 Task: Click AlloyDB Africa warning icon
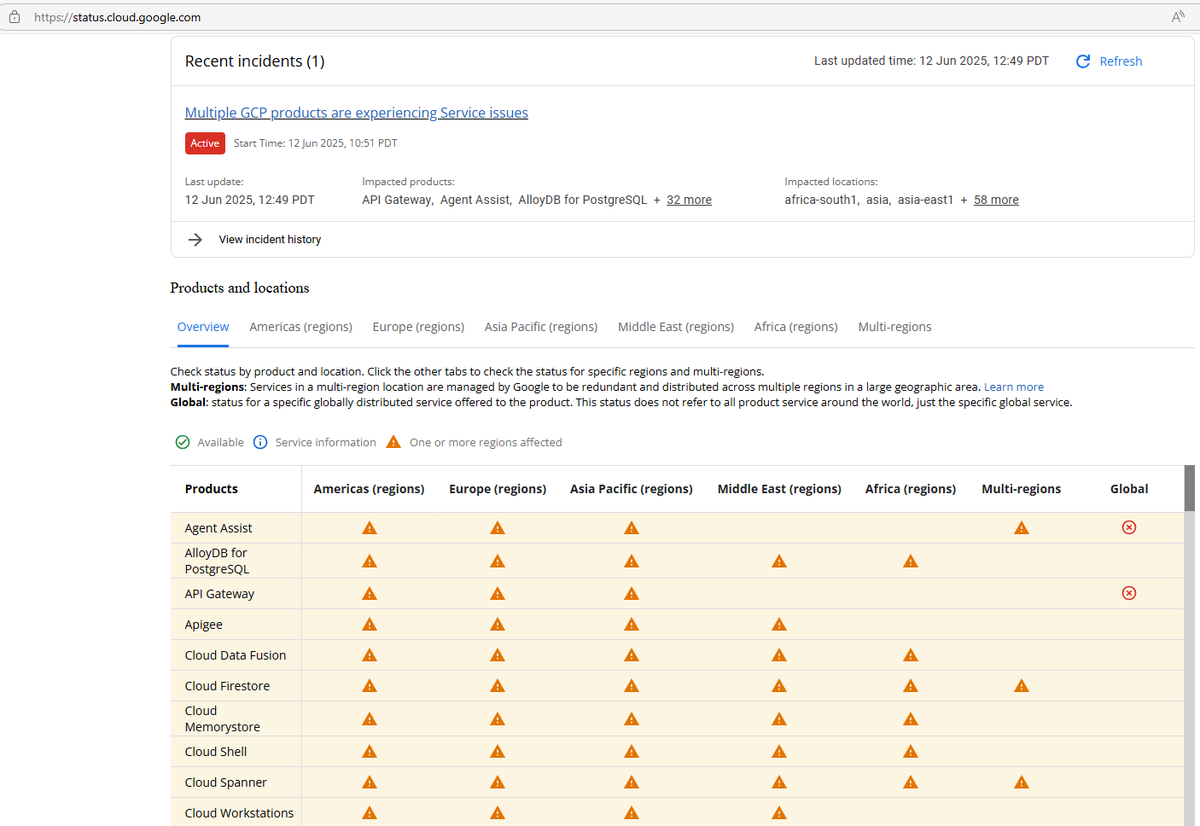pos(910,561)
